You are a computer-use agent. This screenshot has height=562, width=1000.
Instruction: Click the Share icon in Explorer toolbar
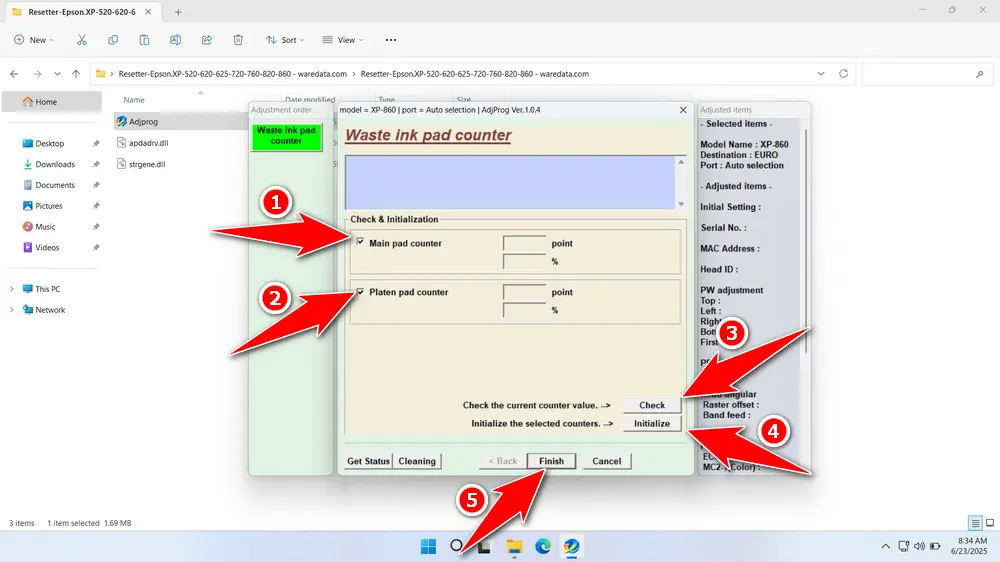click(x=207, y=40)
